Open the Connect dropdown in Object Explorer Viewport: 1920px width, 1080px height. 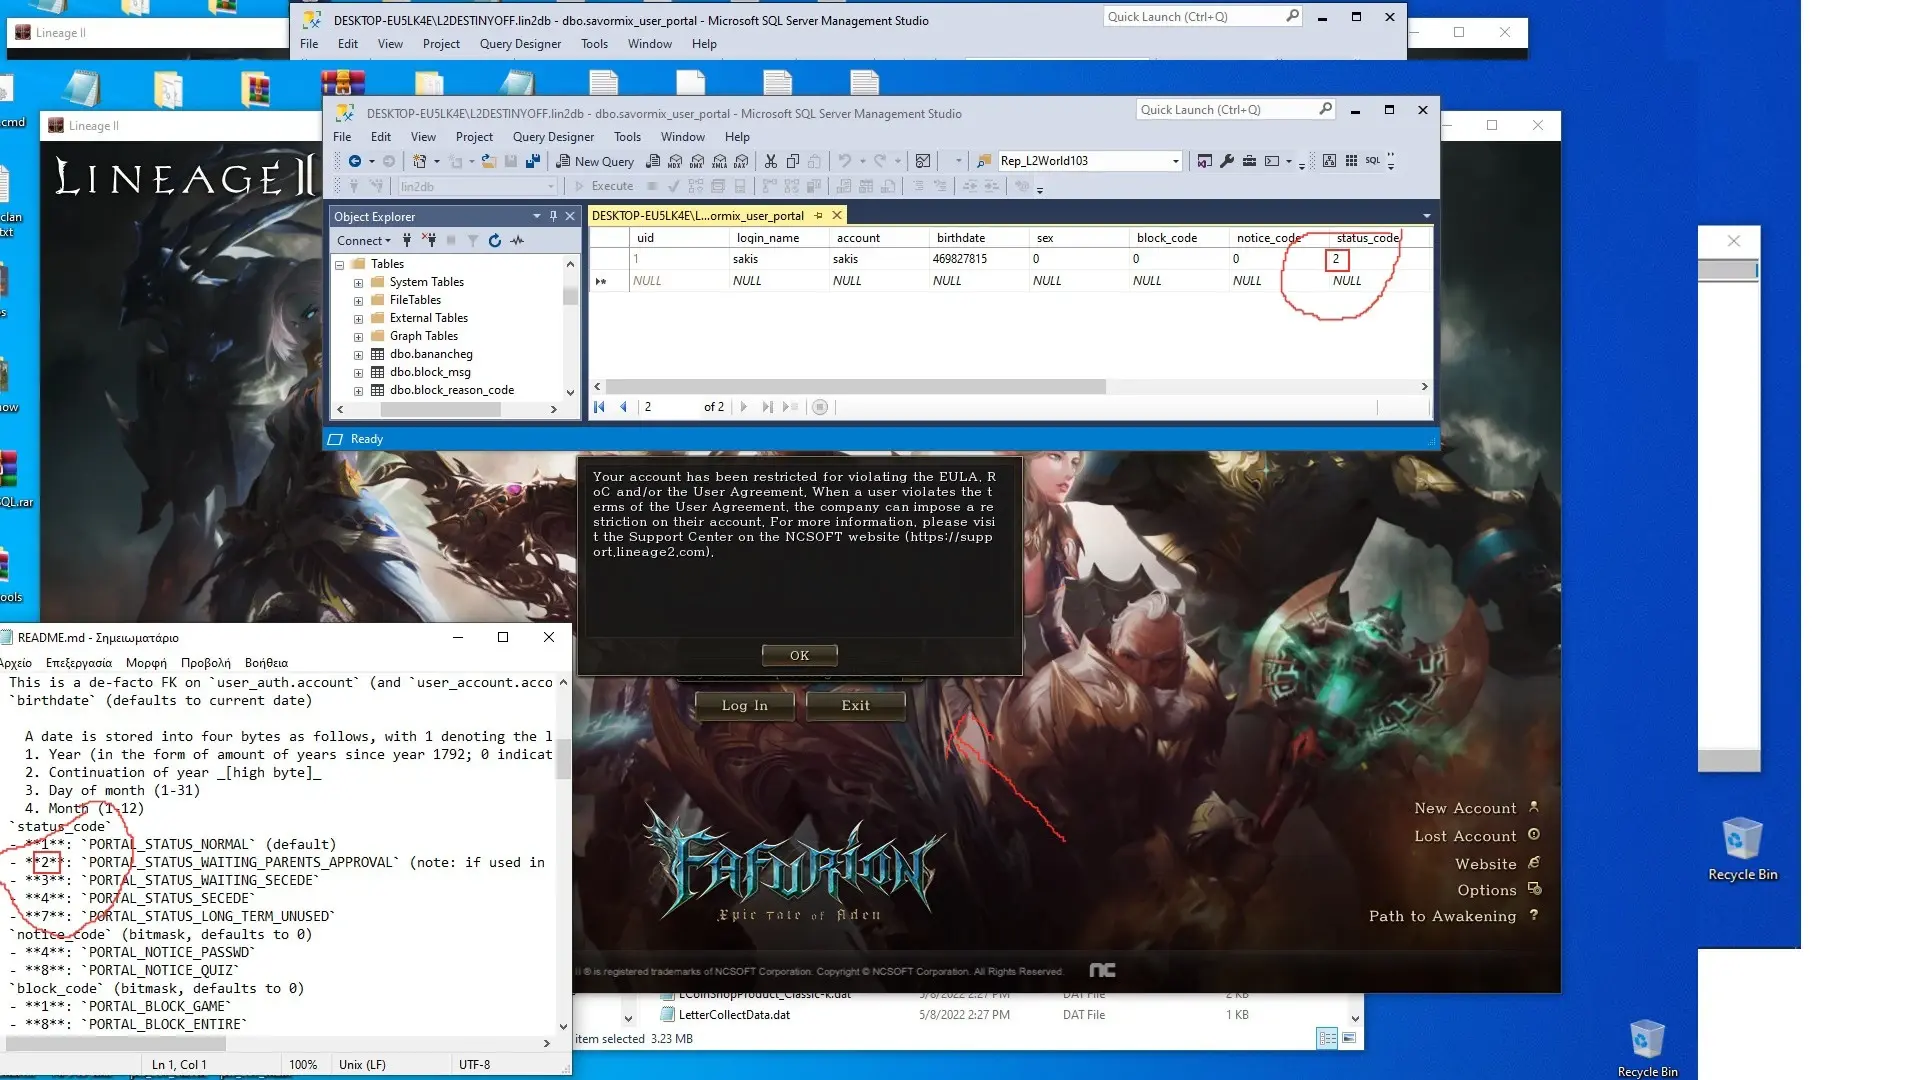click(x=364, y=240)
